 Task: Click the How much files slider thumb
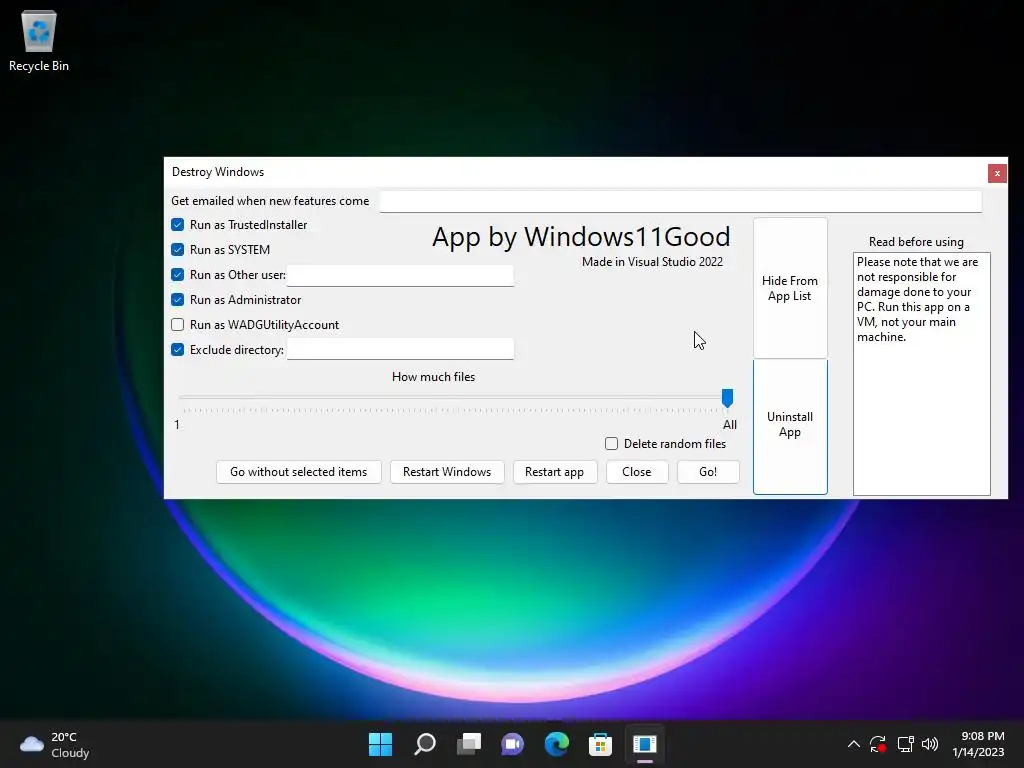(x=727, y=398)
